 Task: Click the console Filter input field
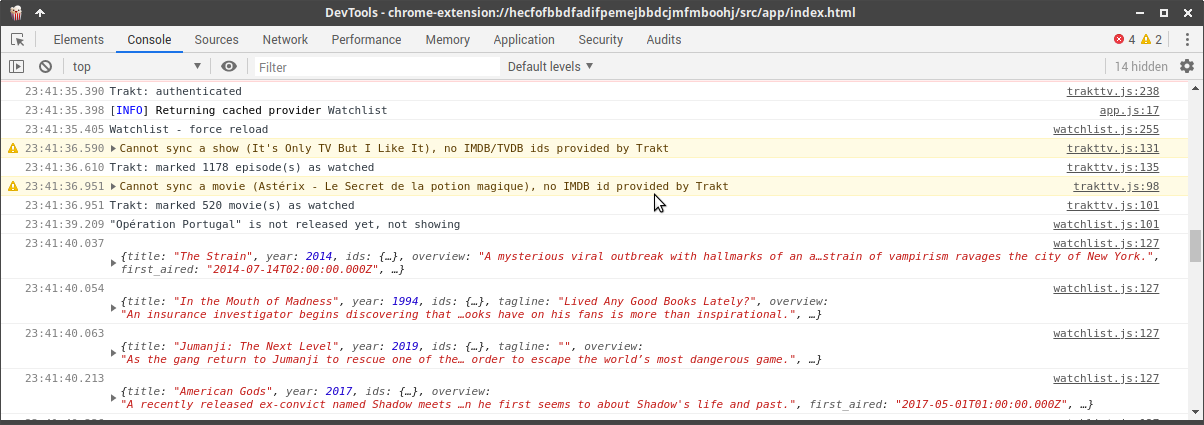point(376,67)
